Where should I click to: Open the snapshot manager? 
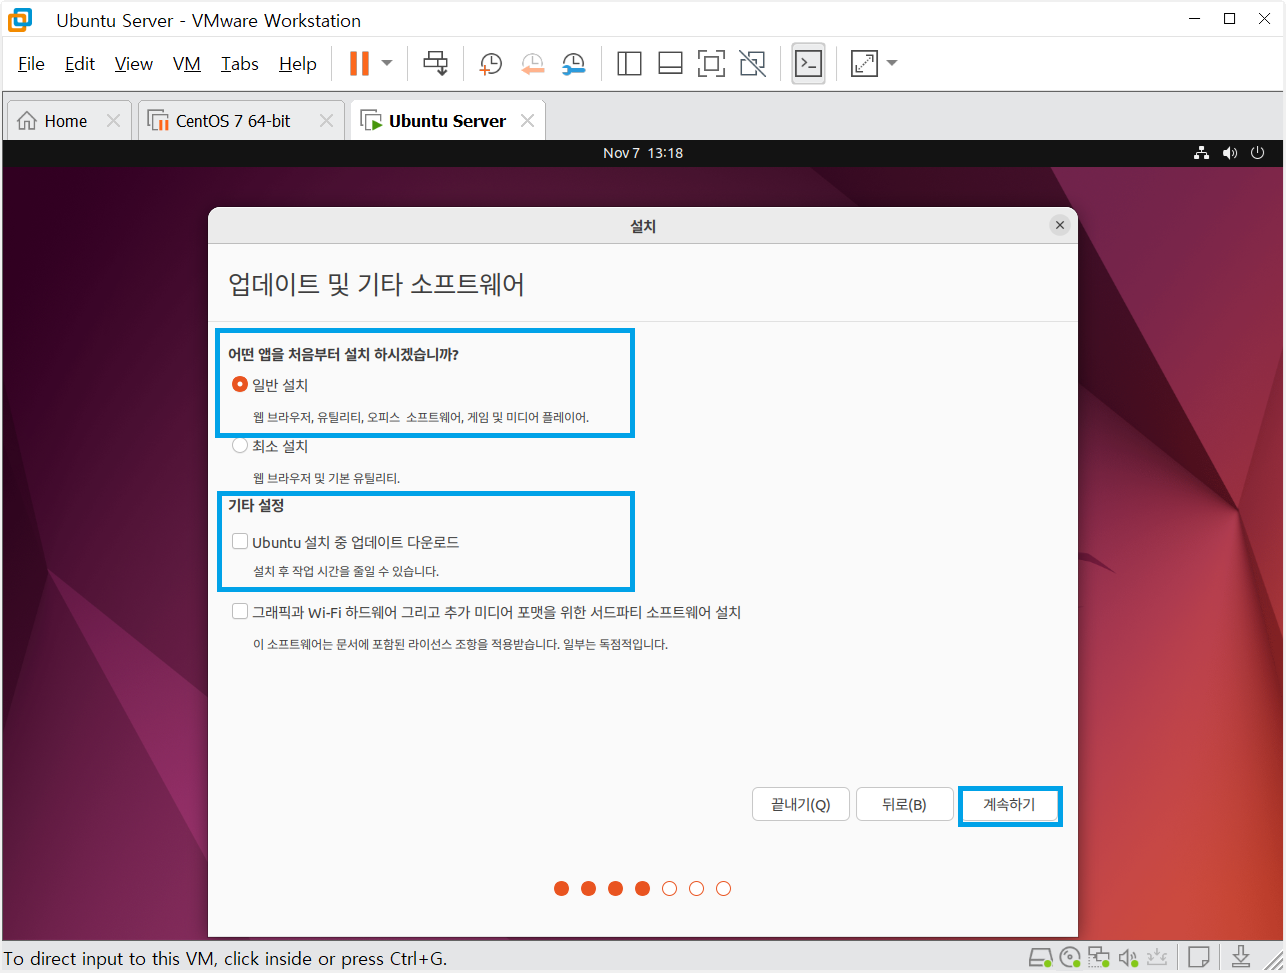(x=573, y=64)
